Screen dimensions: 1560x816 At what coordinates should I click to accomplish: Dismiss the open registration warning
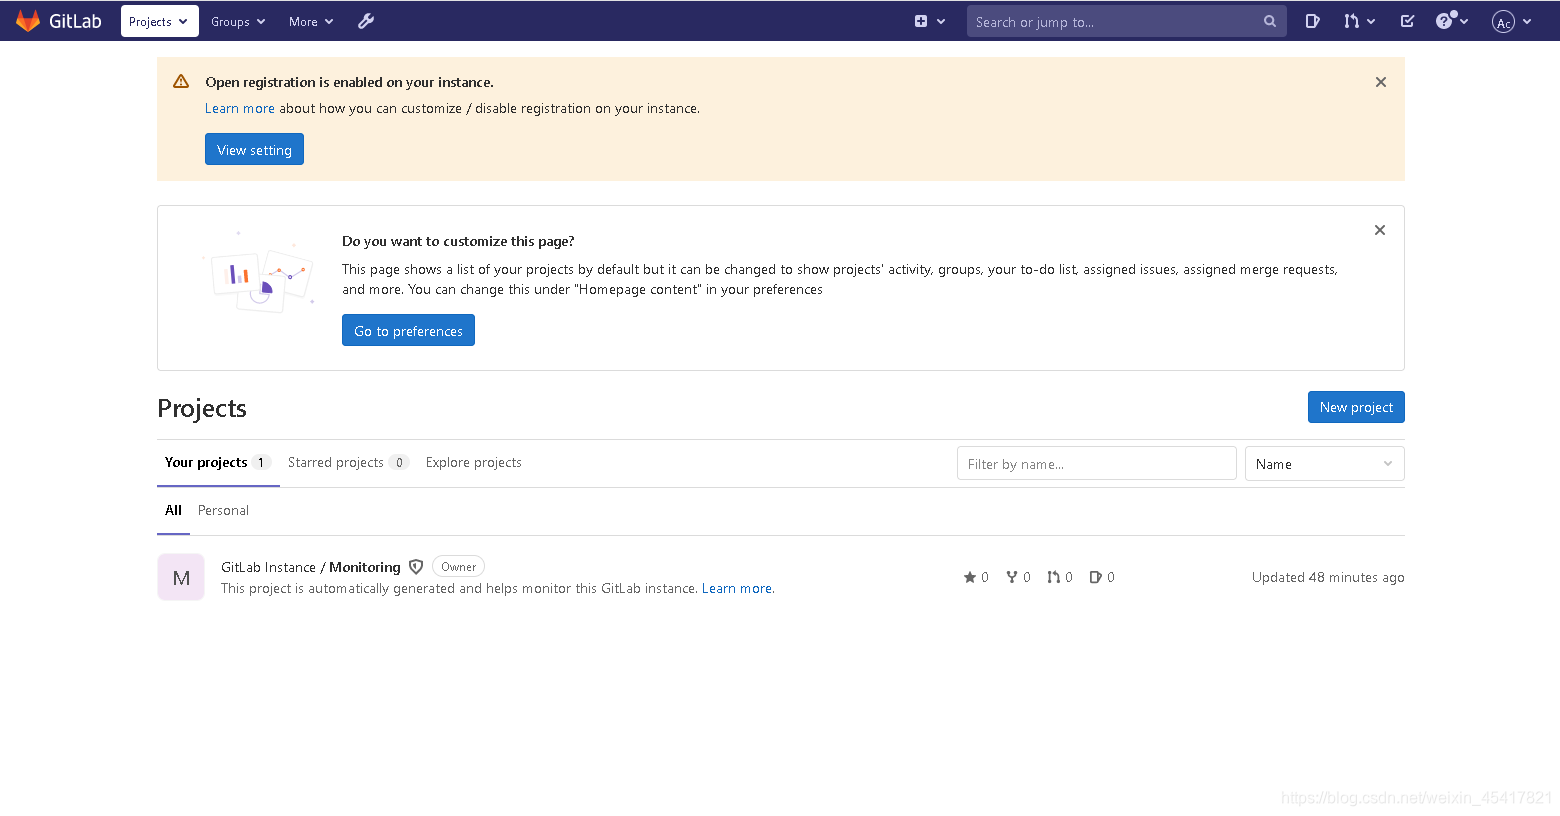1380,82
